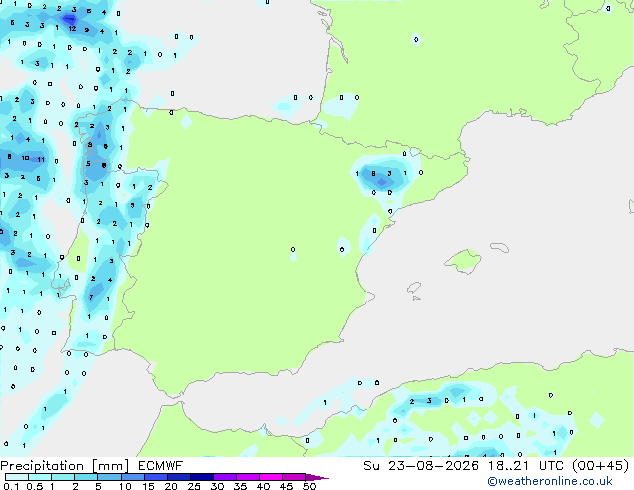Pick the 35–40 mm violet legend swatch

click(x=247, y=477)
